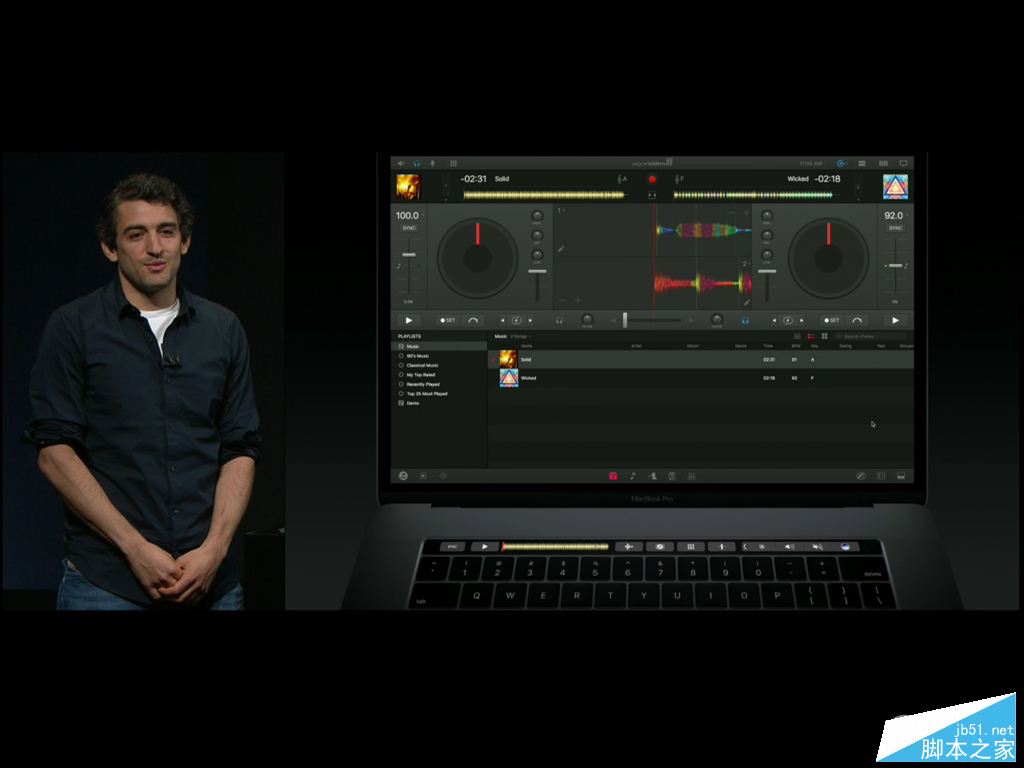The width and height of the screenshot is (1024, 768).
Task: Select the My Top Rated playlist
Action: coord(439,375)
